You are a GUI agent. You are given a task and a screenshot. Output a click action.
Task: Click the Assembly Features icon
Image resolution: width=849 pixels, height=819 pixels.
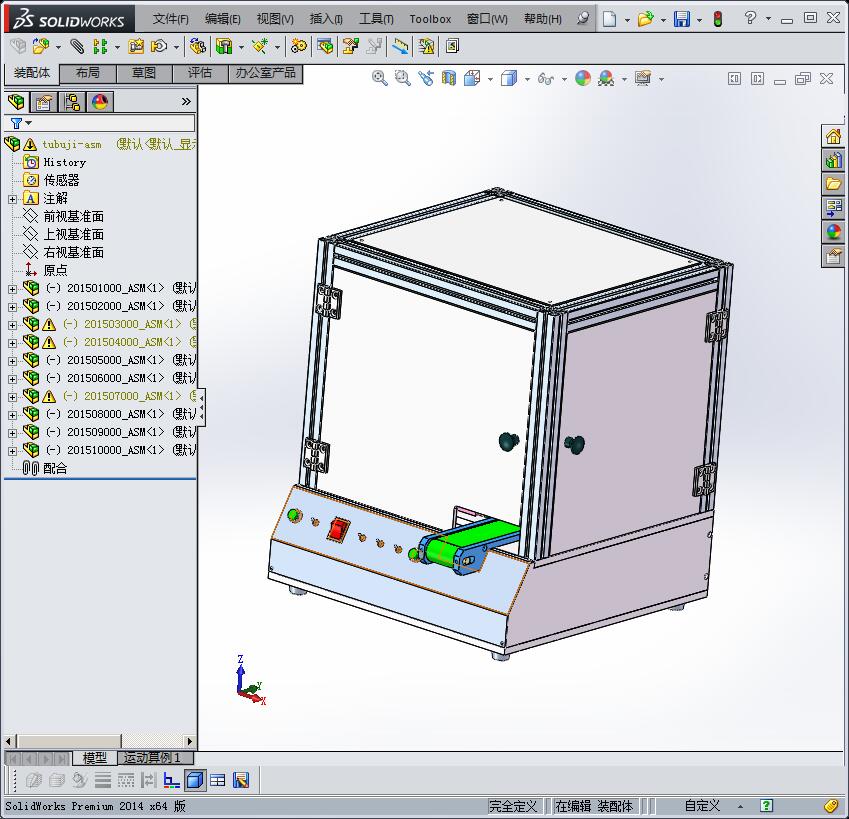(224, 47)
